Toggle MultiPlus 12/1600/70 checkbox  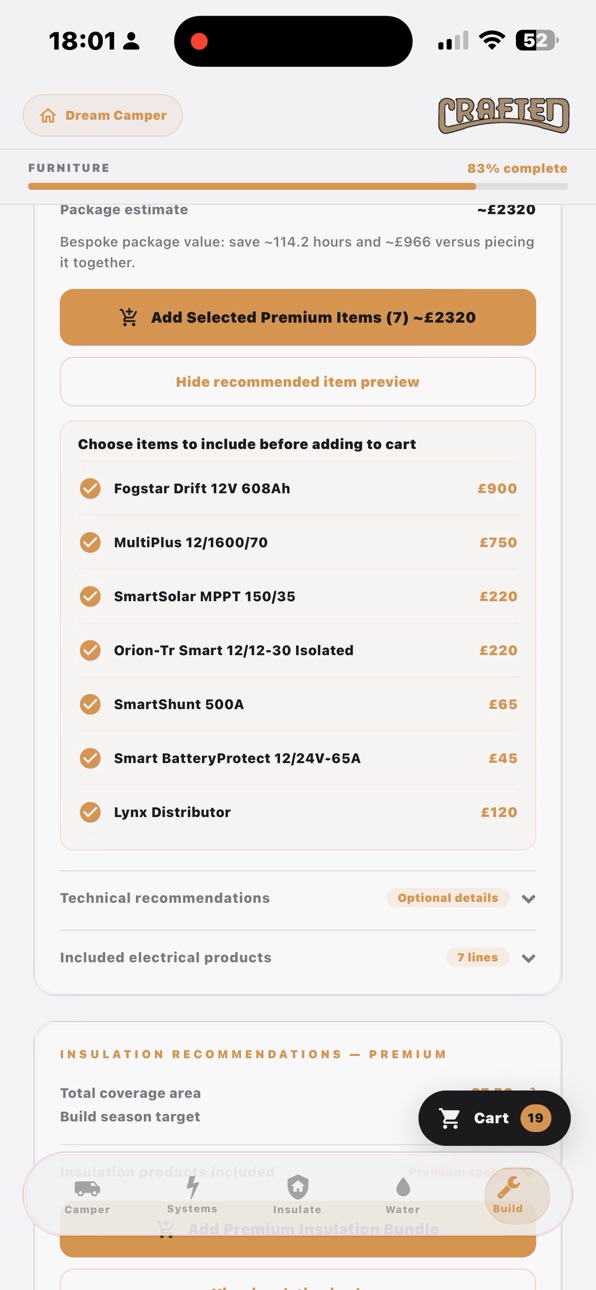[90, 543]
